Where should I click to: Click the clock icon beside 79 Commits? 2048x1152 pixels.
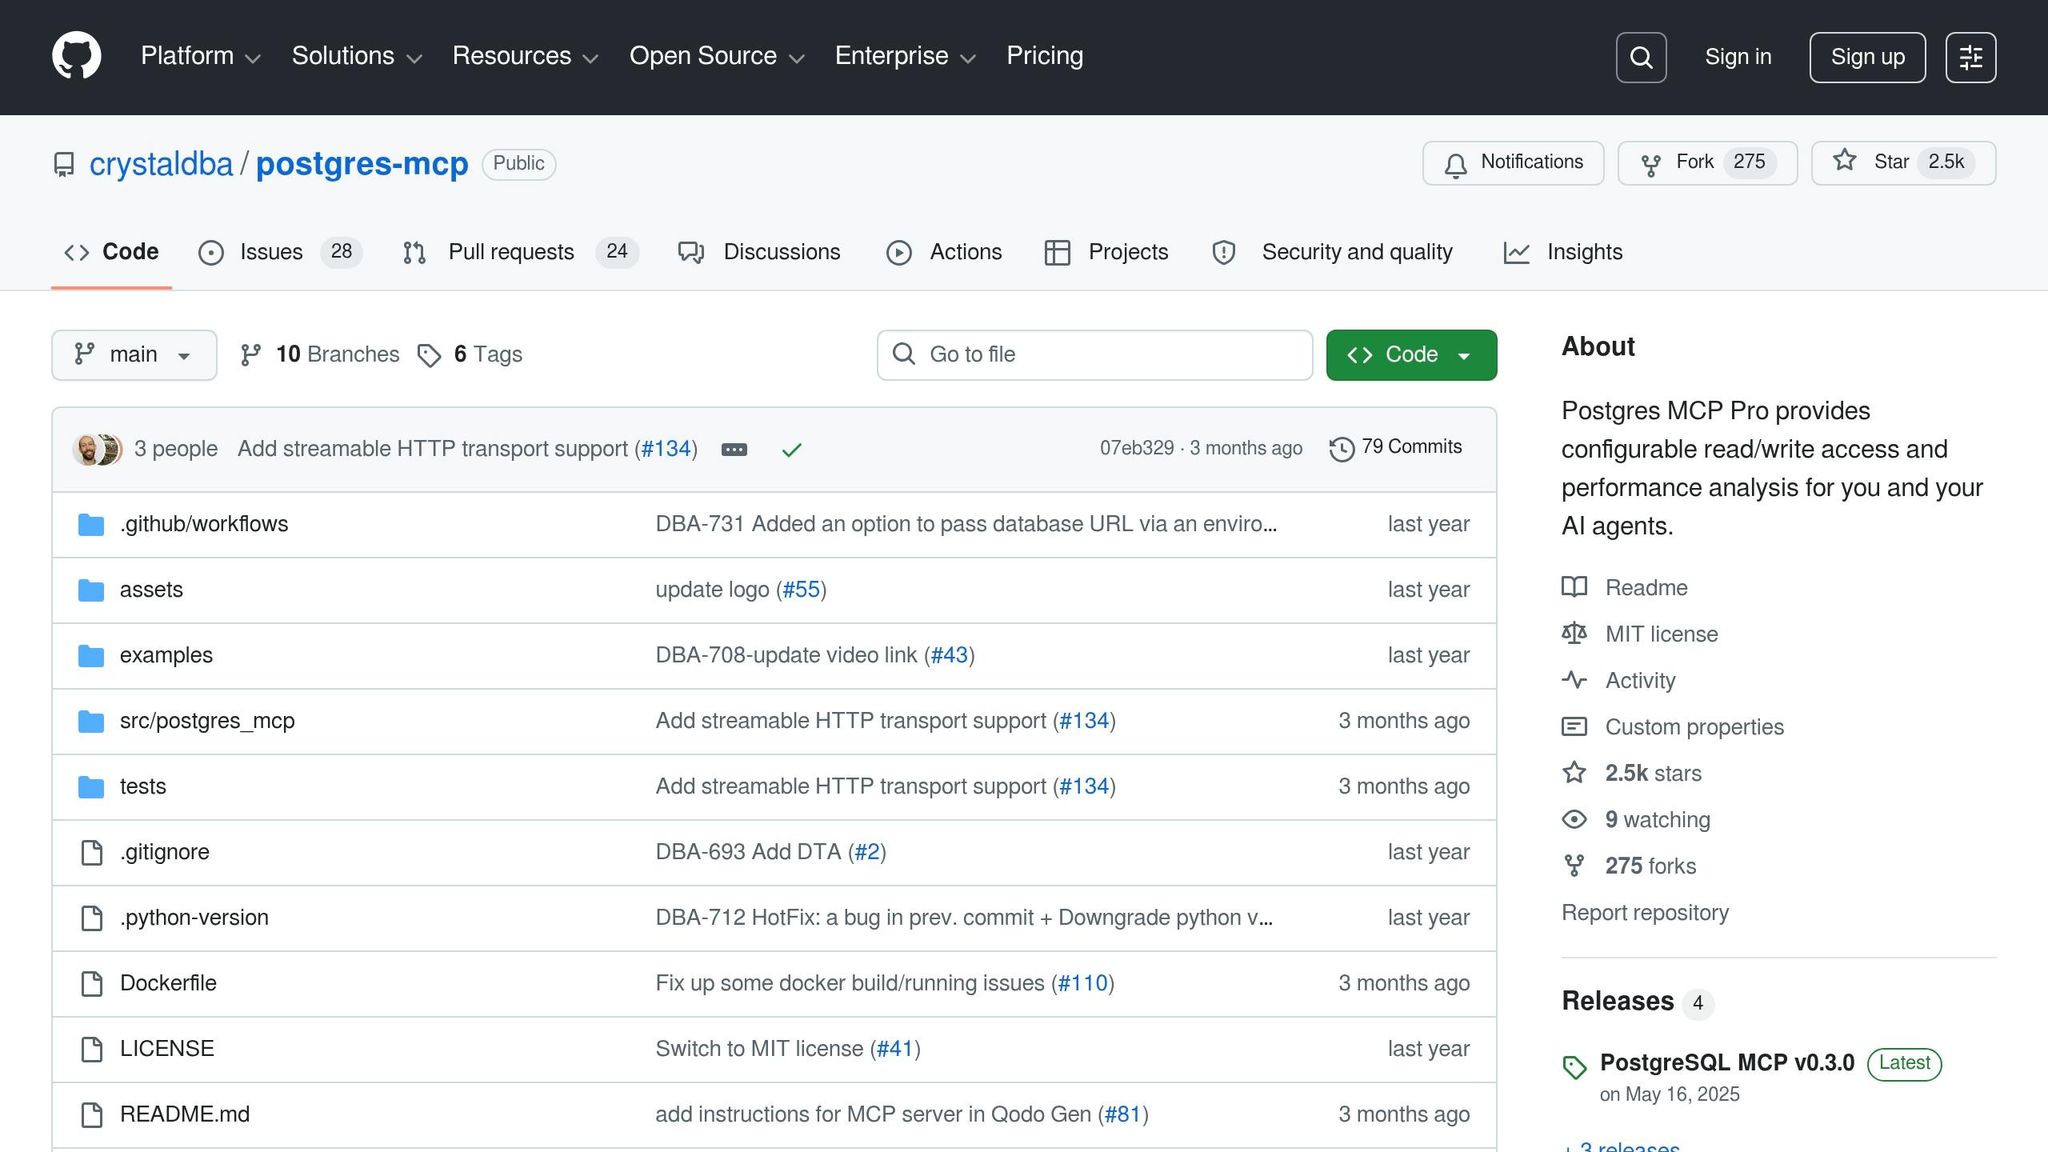pos(1342,448)
